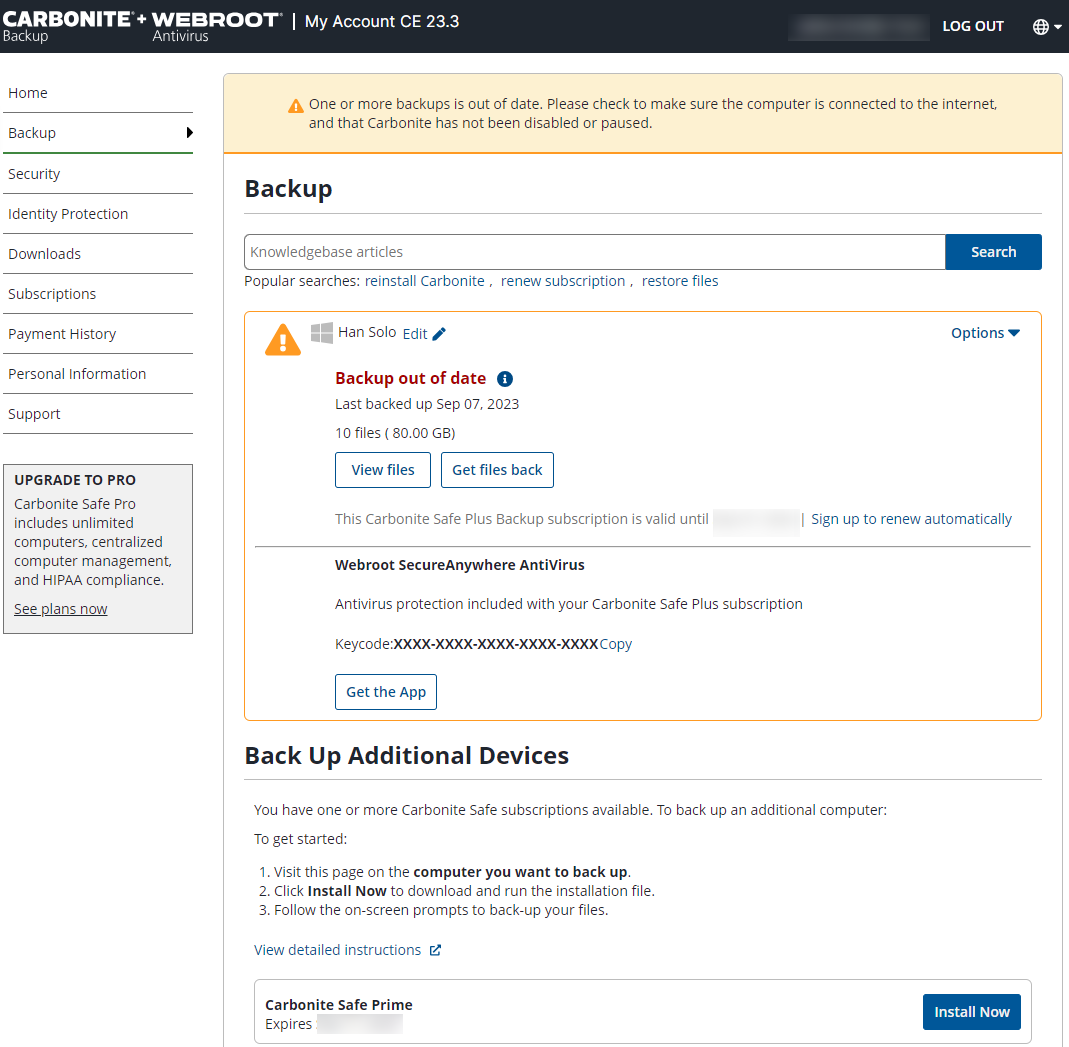Viewport: 1069px width, 1047px height.
Task: Copy the Webroot keycode
Action: click(615, 644)
